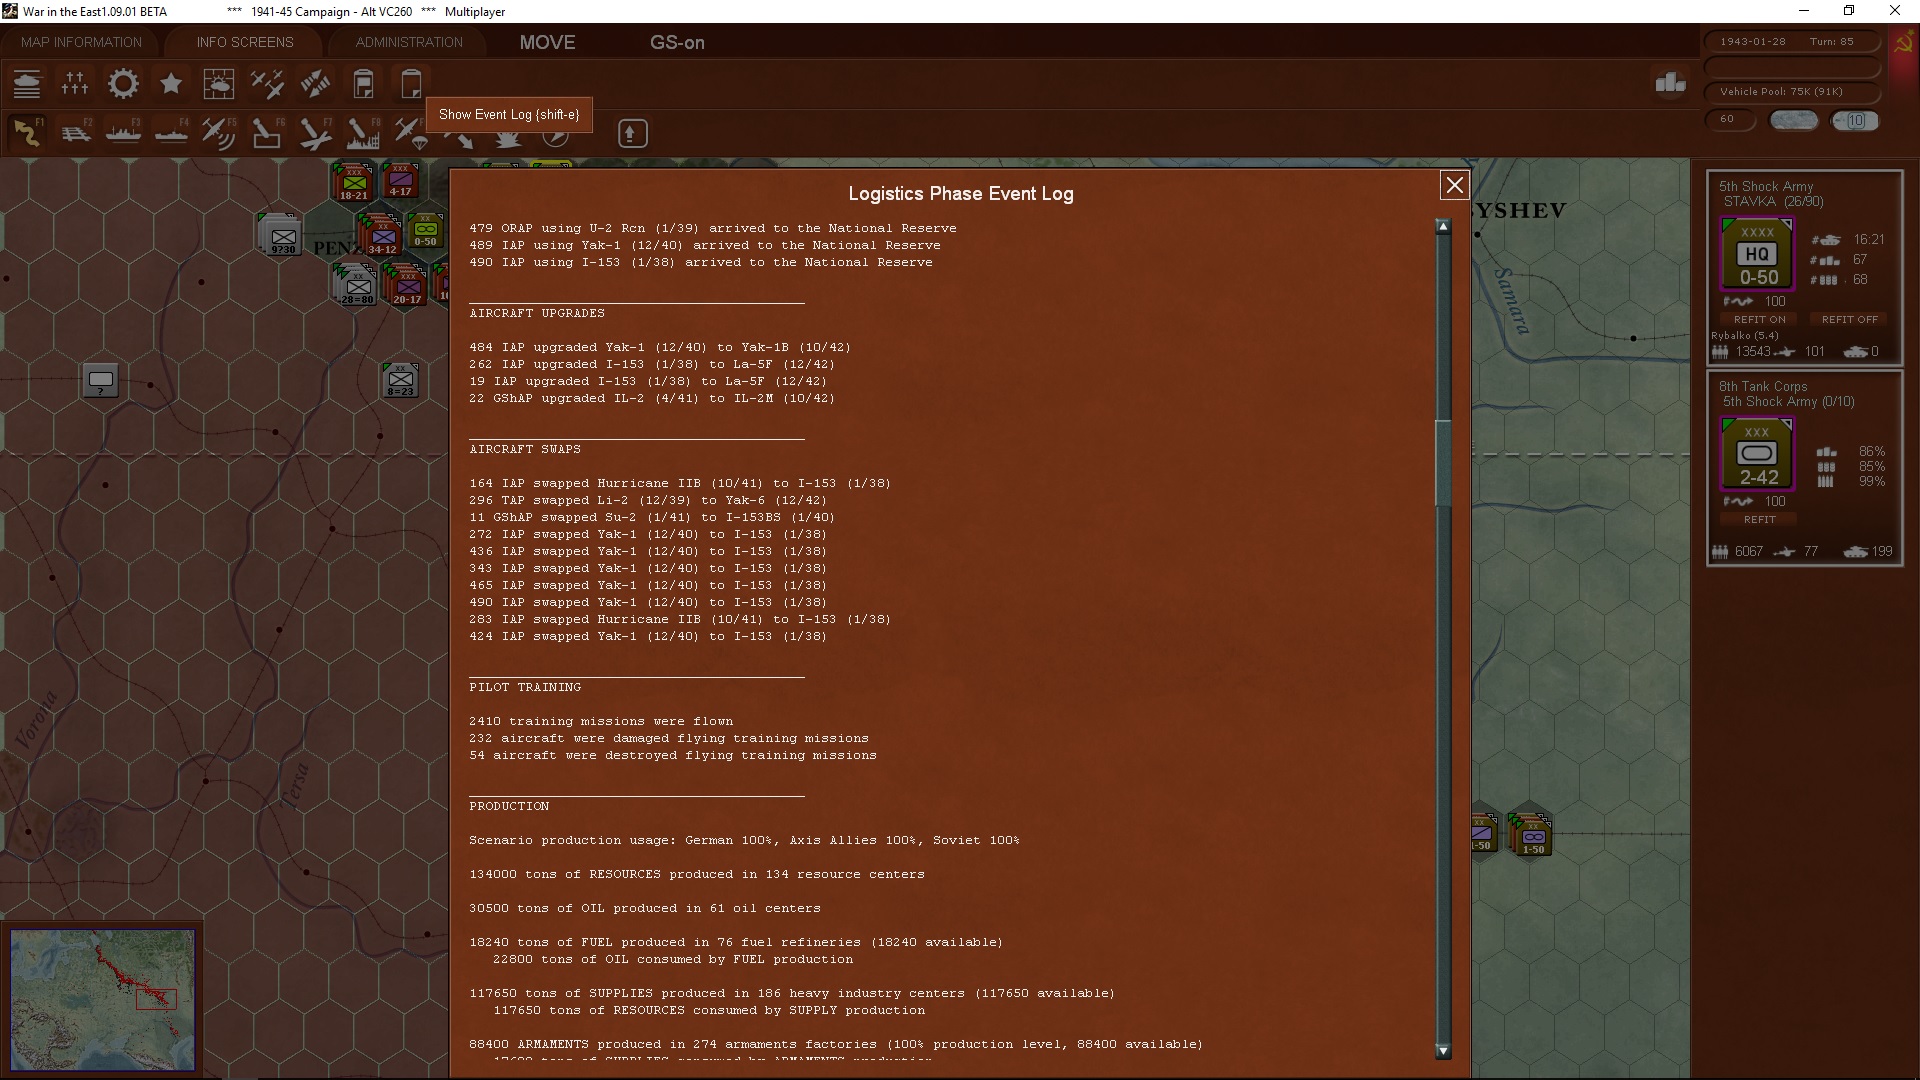Toggle REFIT for 8th Tank Corps
The height and width of the screenshot is (1080, 1920).
tap(1759, 519)
